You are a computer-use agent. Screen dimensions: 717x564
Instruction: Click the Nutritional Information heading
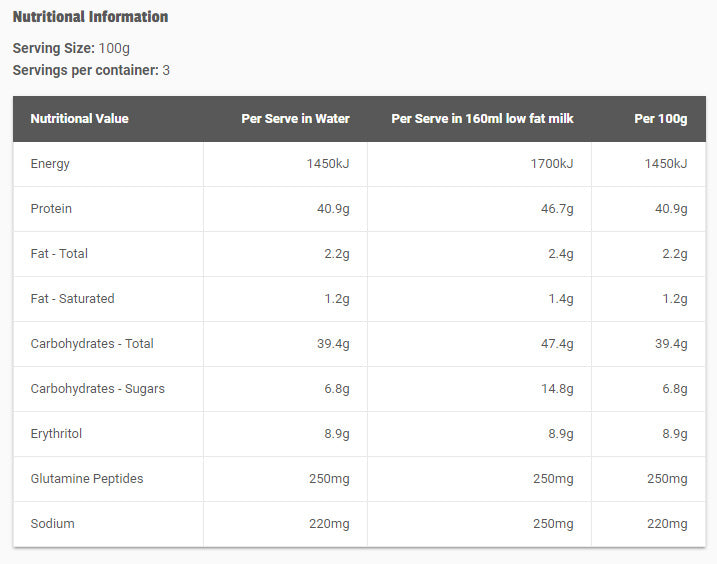point(90,17)
